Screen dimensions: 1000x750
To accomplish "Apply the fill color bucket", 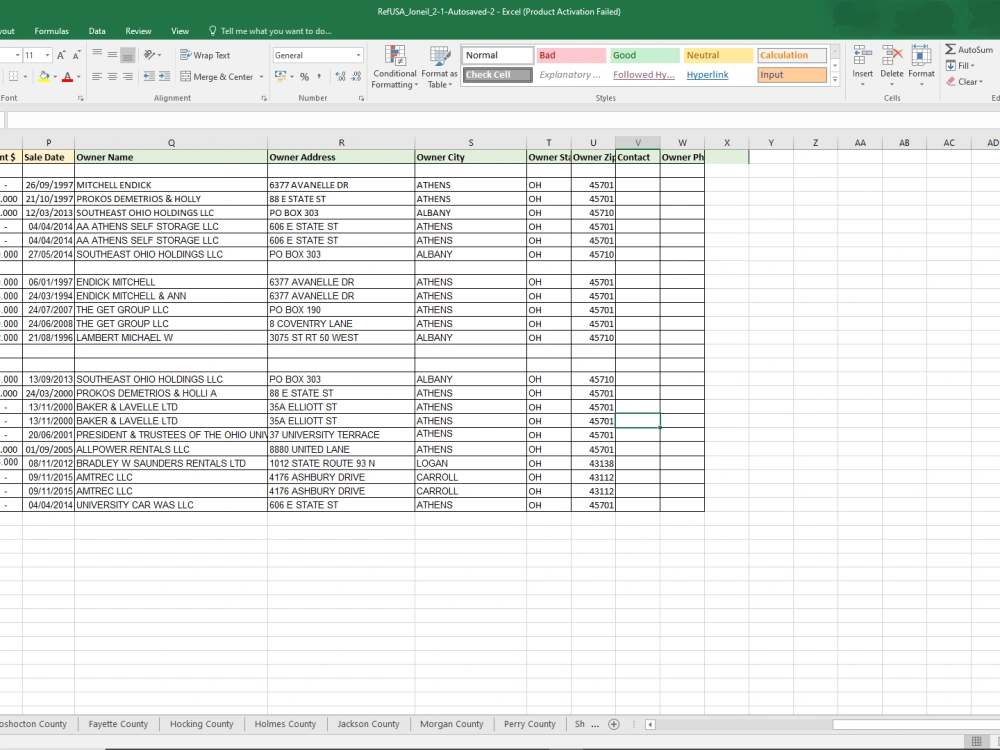I will pyautogui.click(x=44, y=77).
